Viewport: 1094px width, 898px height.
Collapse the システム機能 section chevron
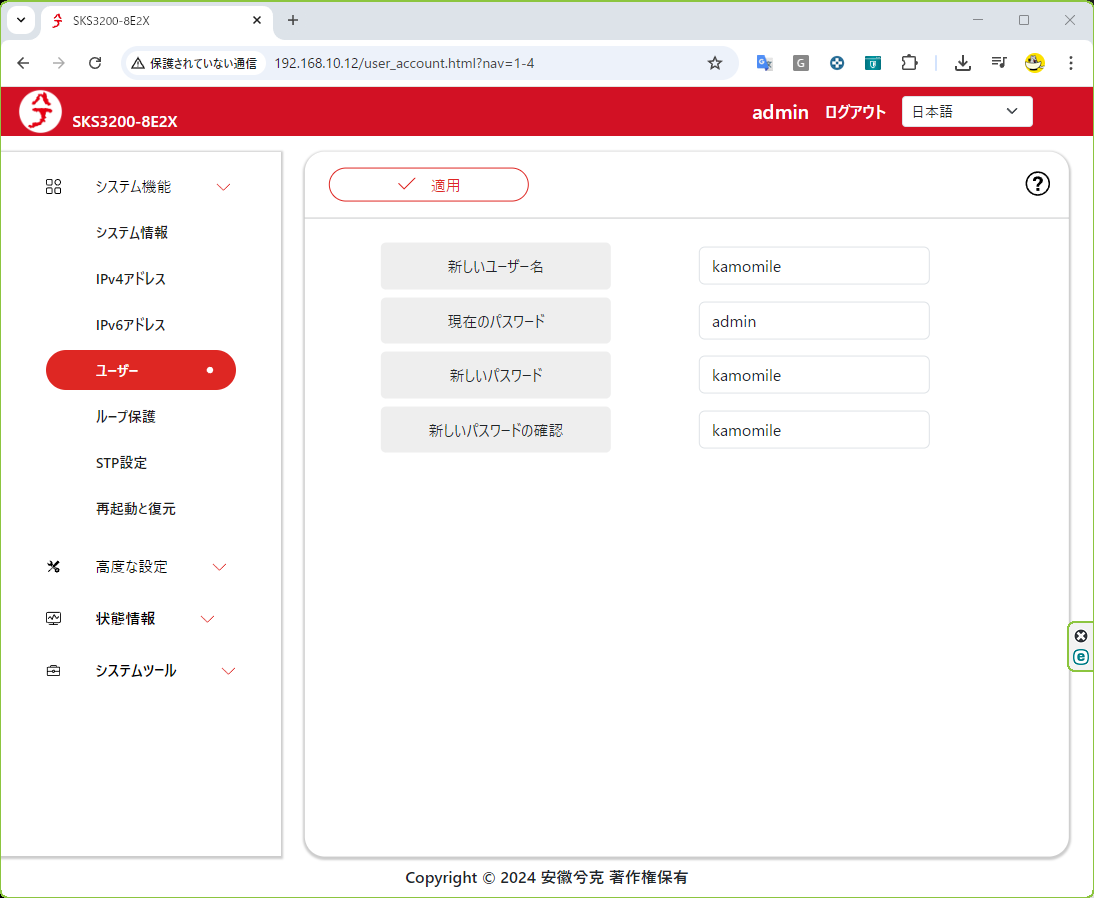(x=223, y=187)
